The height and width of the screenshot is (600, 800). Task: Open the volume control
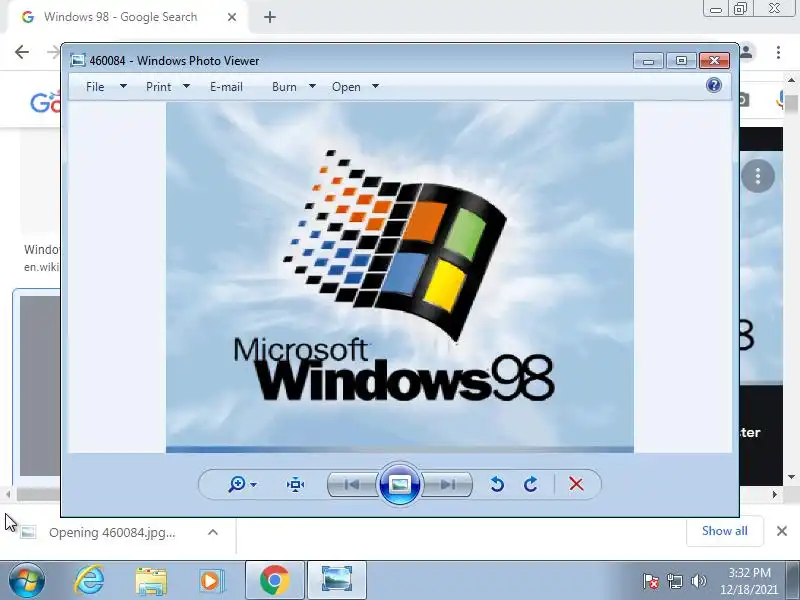coord(698,581)
